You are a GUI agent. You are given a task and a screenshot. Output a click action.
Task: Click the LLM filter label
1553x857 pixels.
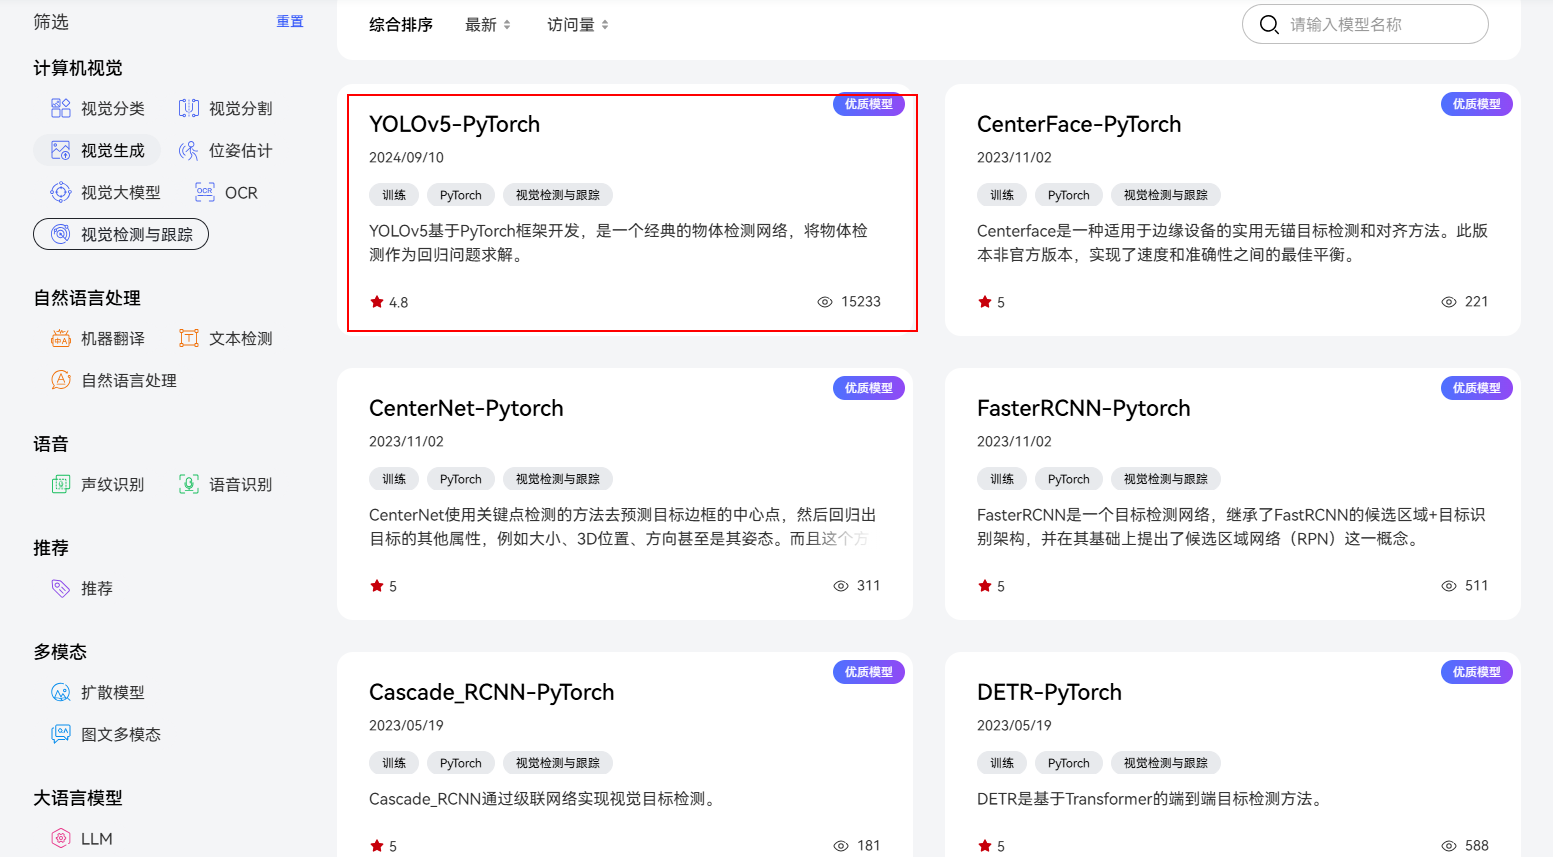coord(97,838)
